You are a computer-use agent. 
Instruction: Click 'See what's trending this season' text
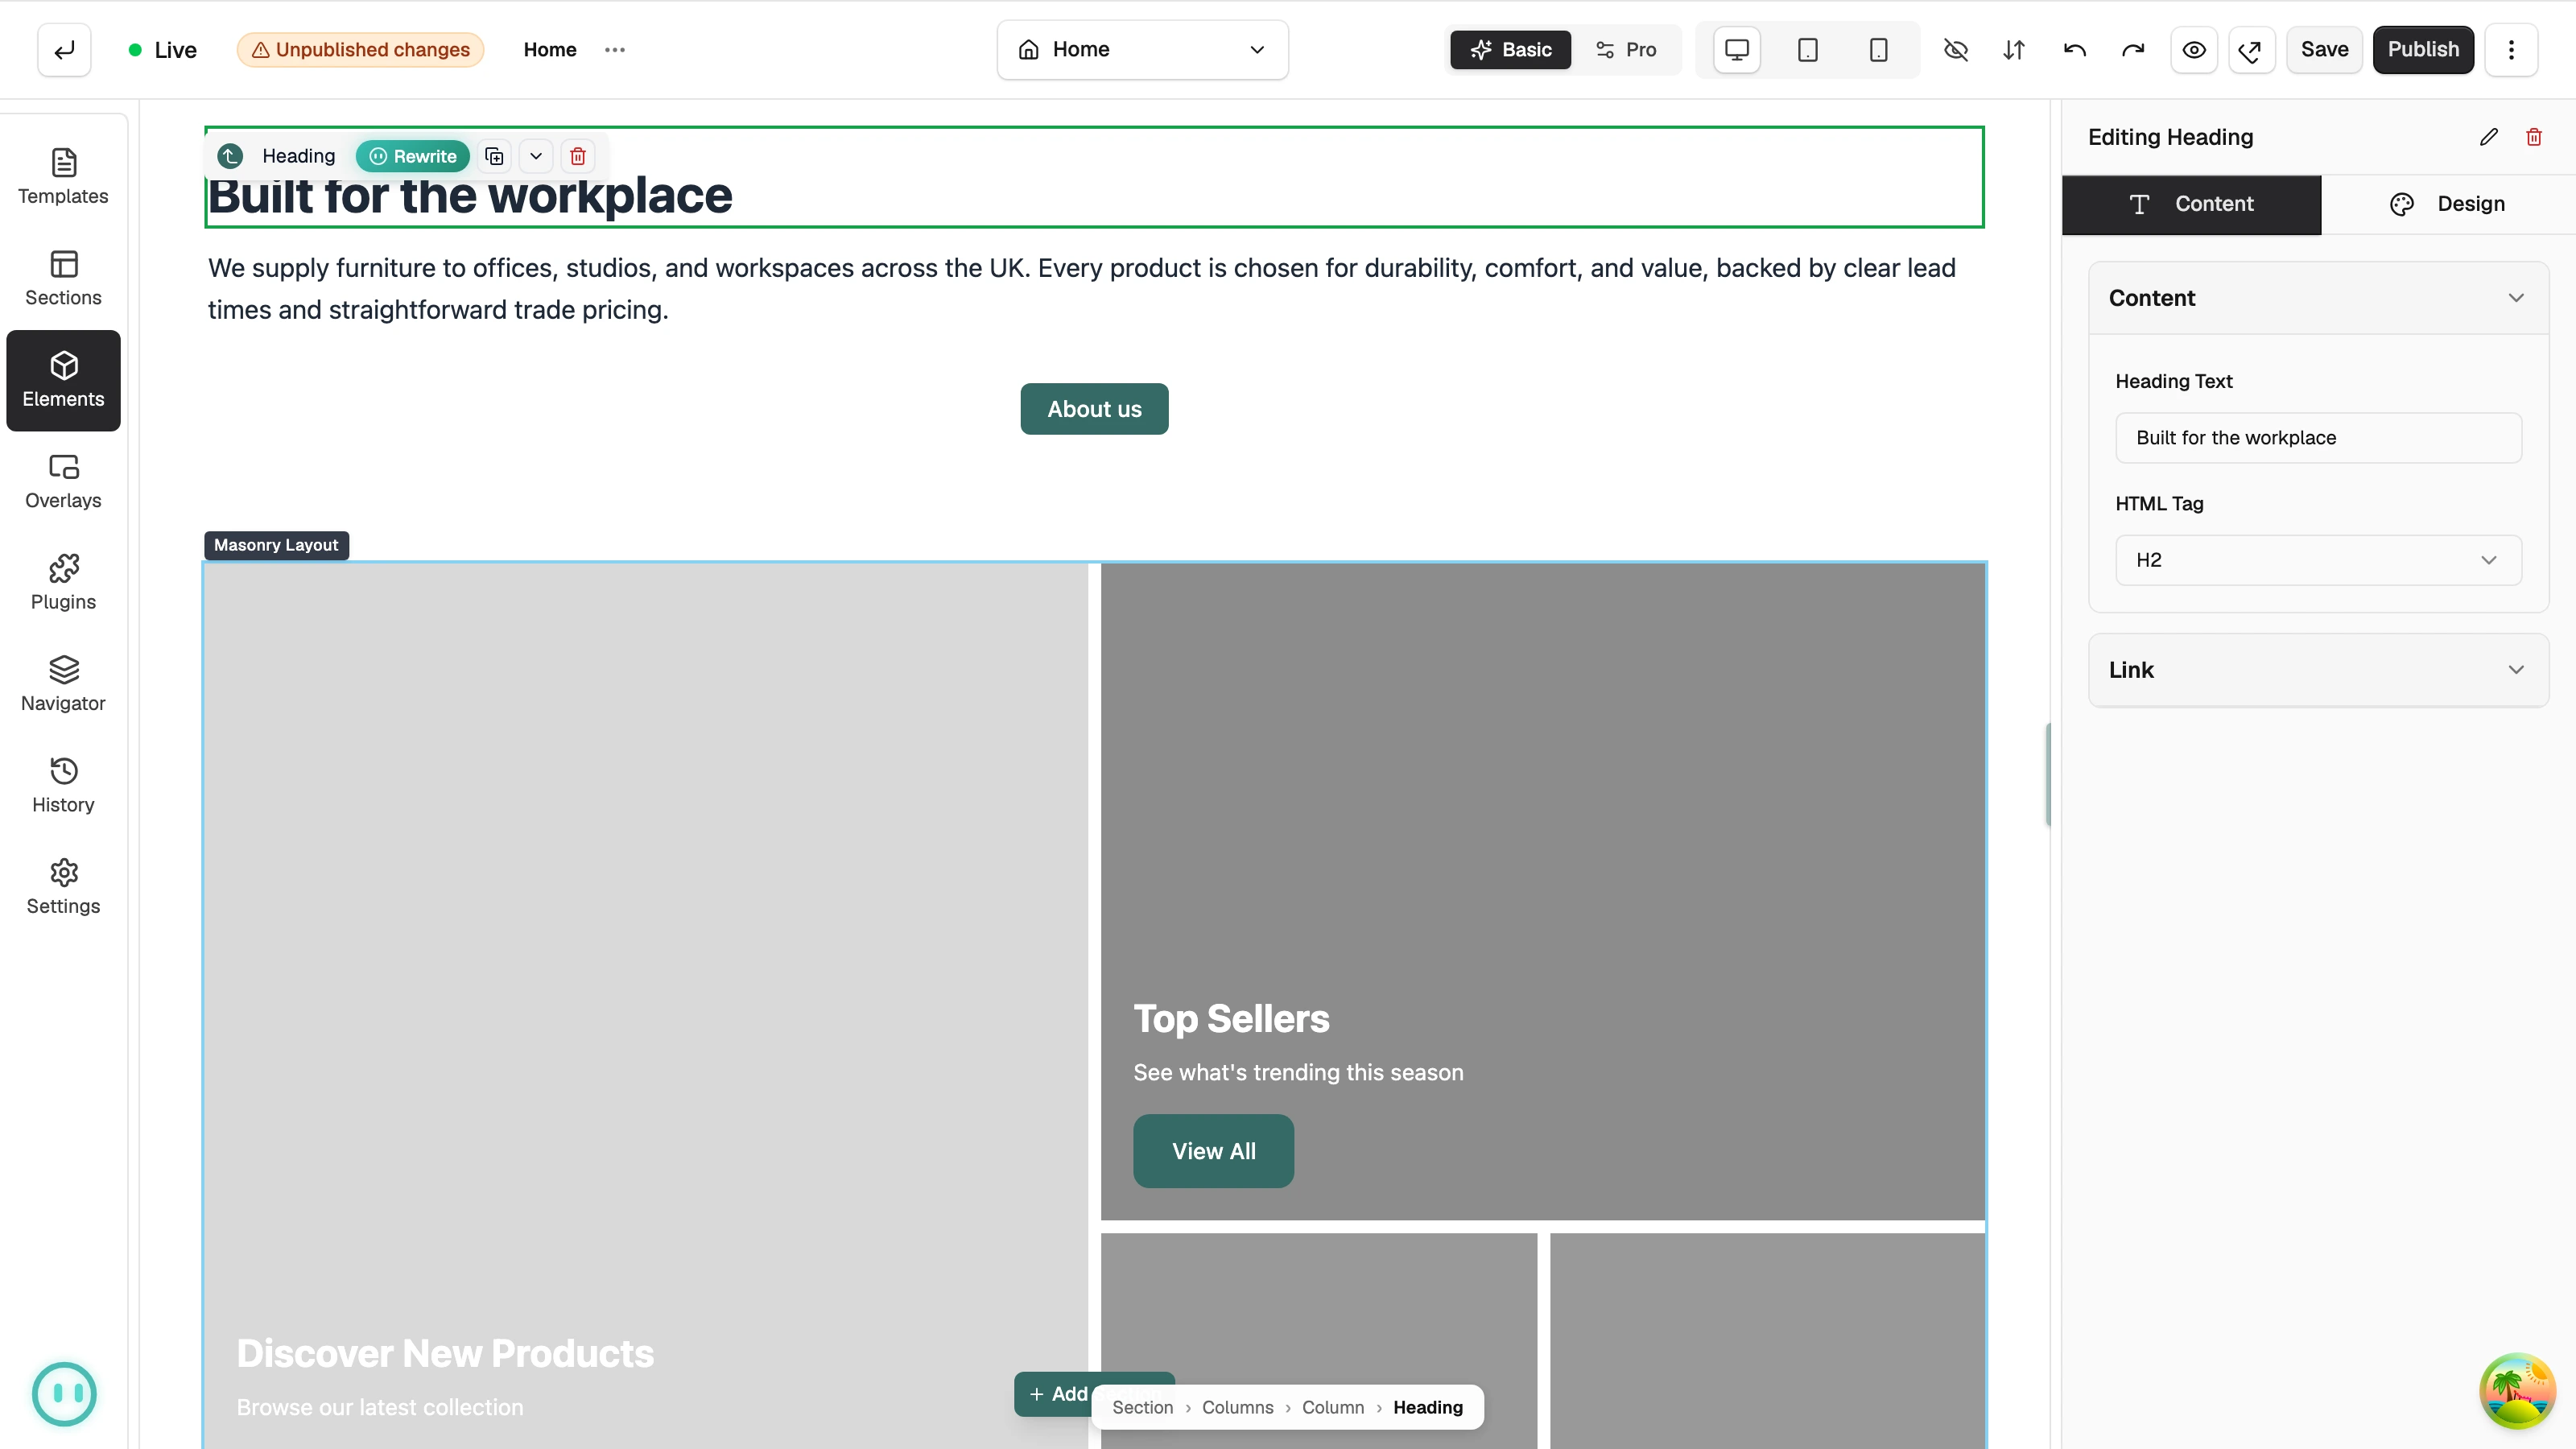(x=1298, y=1073)
